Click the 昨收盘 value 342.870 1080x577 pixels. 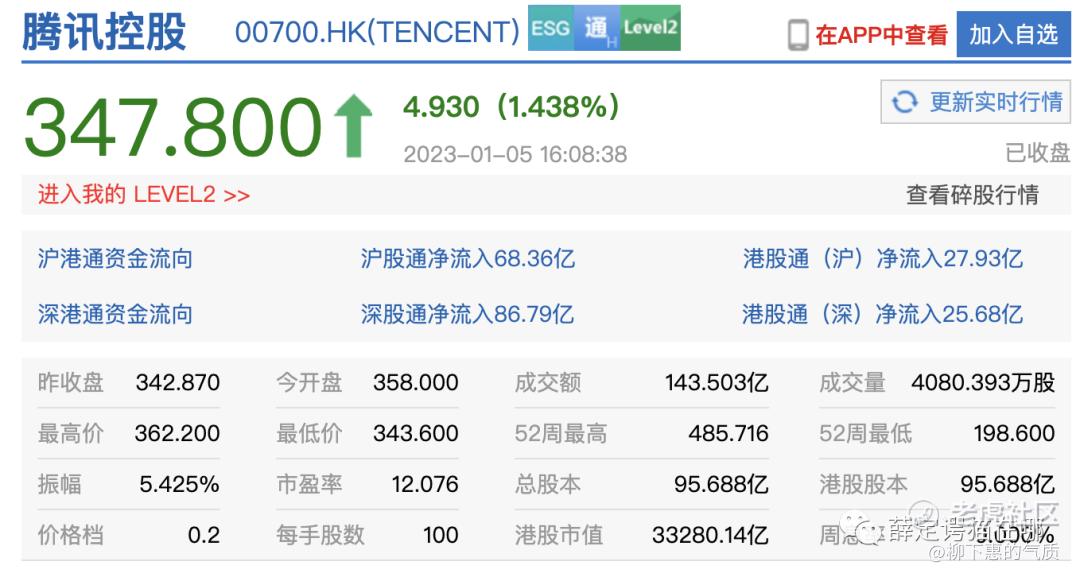pos(178,382)
